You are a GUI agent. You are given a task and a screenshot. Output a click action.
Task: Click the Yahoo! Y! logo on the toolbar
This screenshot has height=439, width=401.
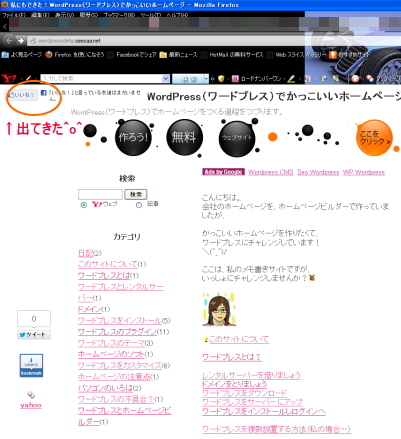pos(8,78)
